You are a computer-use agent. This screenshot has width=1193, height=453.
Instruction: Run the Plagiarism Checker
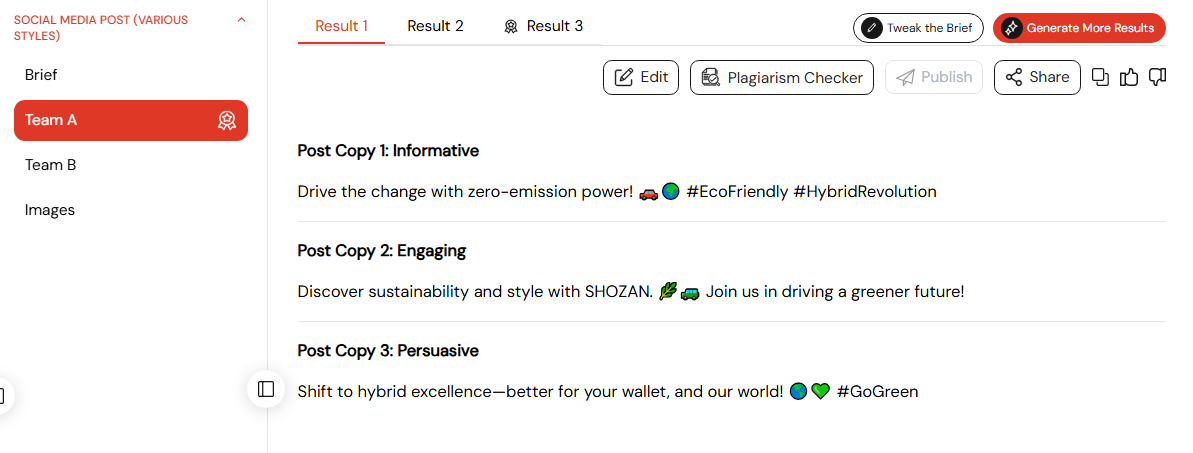pos(781,77)
